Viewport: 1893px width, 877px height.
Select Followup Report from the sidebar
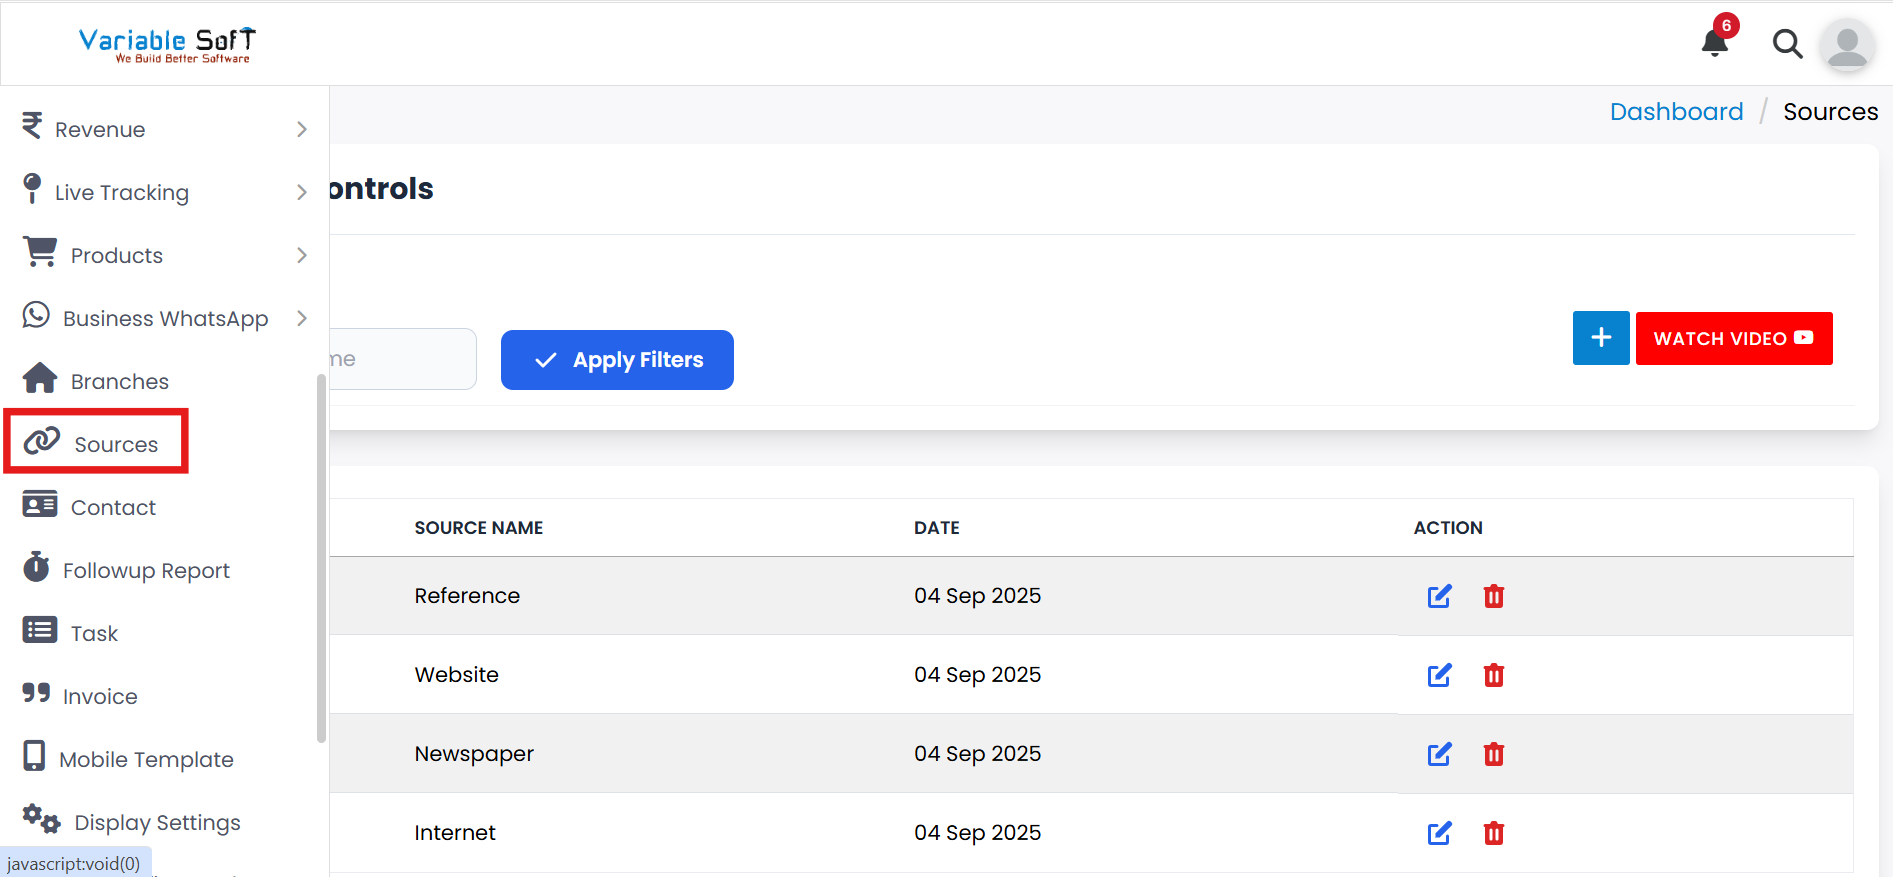coord(146,570)
